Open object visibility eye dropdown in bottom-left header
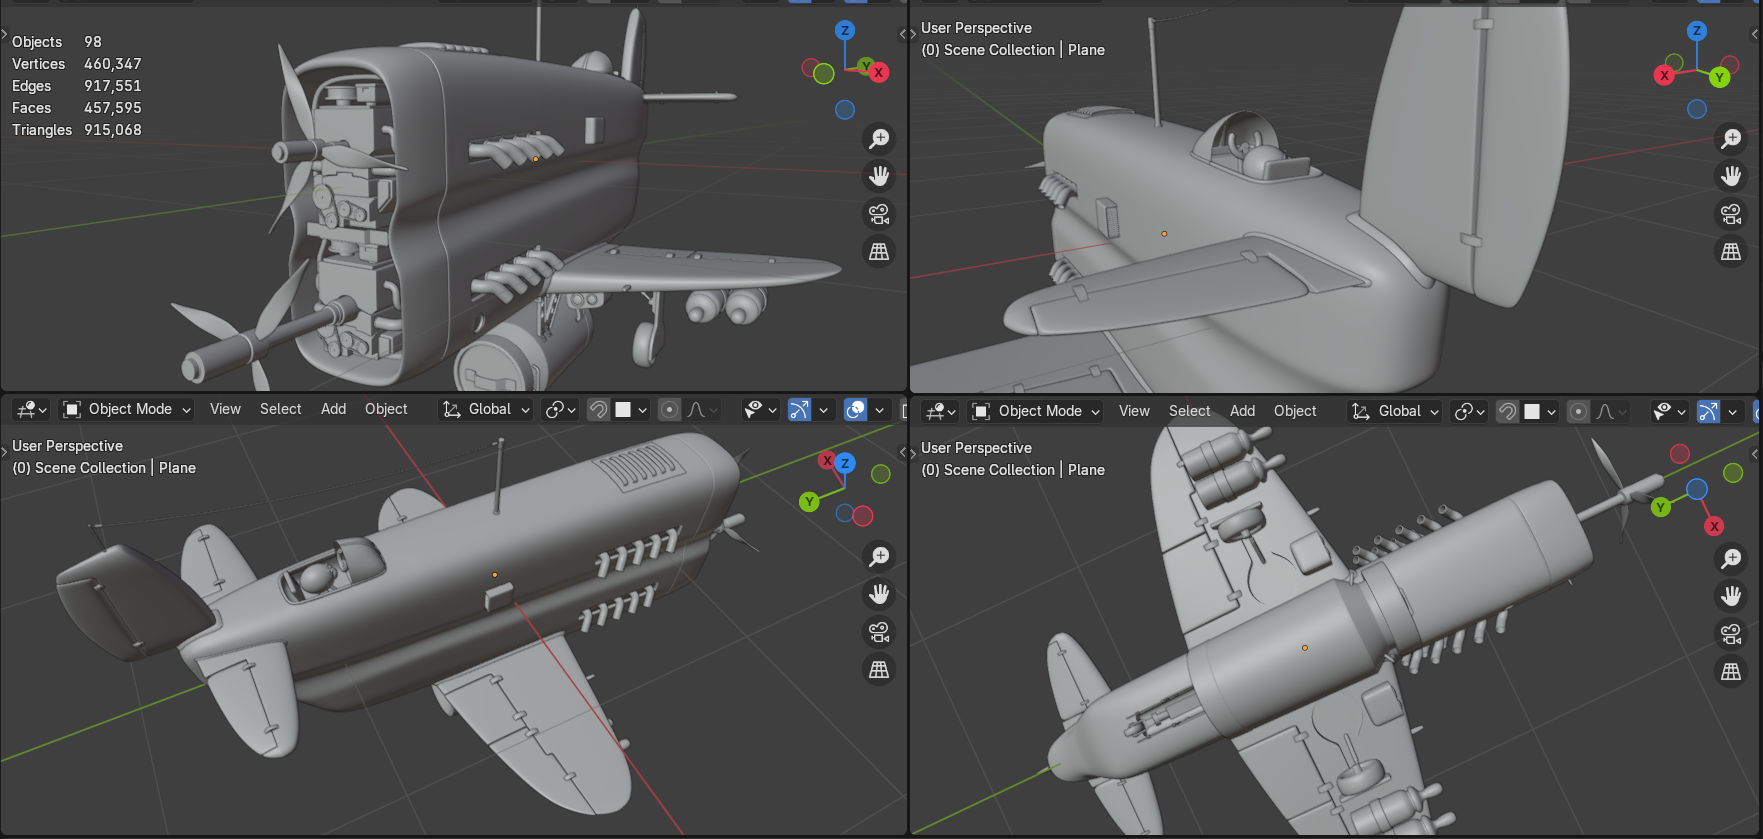This screenshot has height=839, width=1763. click(x=761, y=409)
